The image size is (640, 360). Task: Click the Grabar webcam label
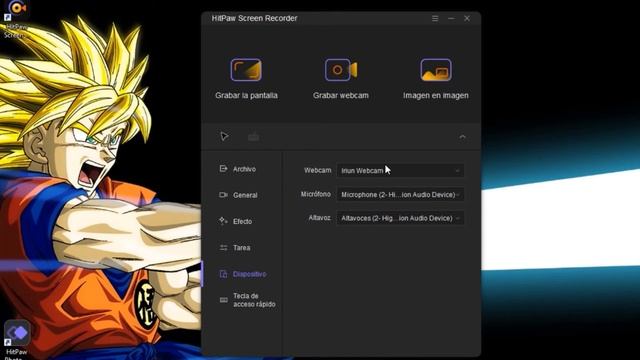click(341, 96)
